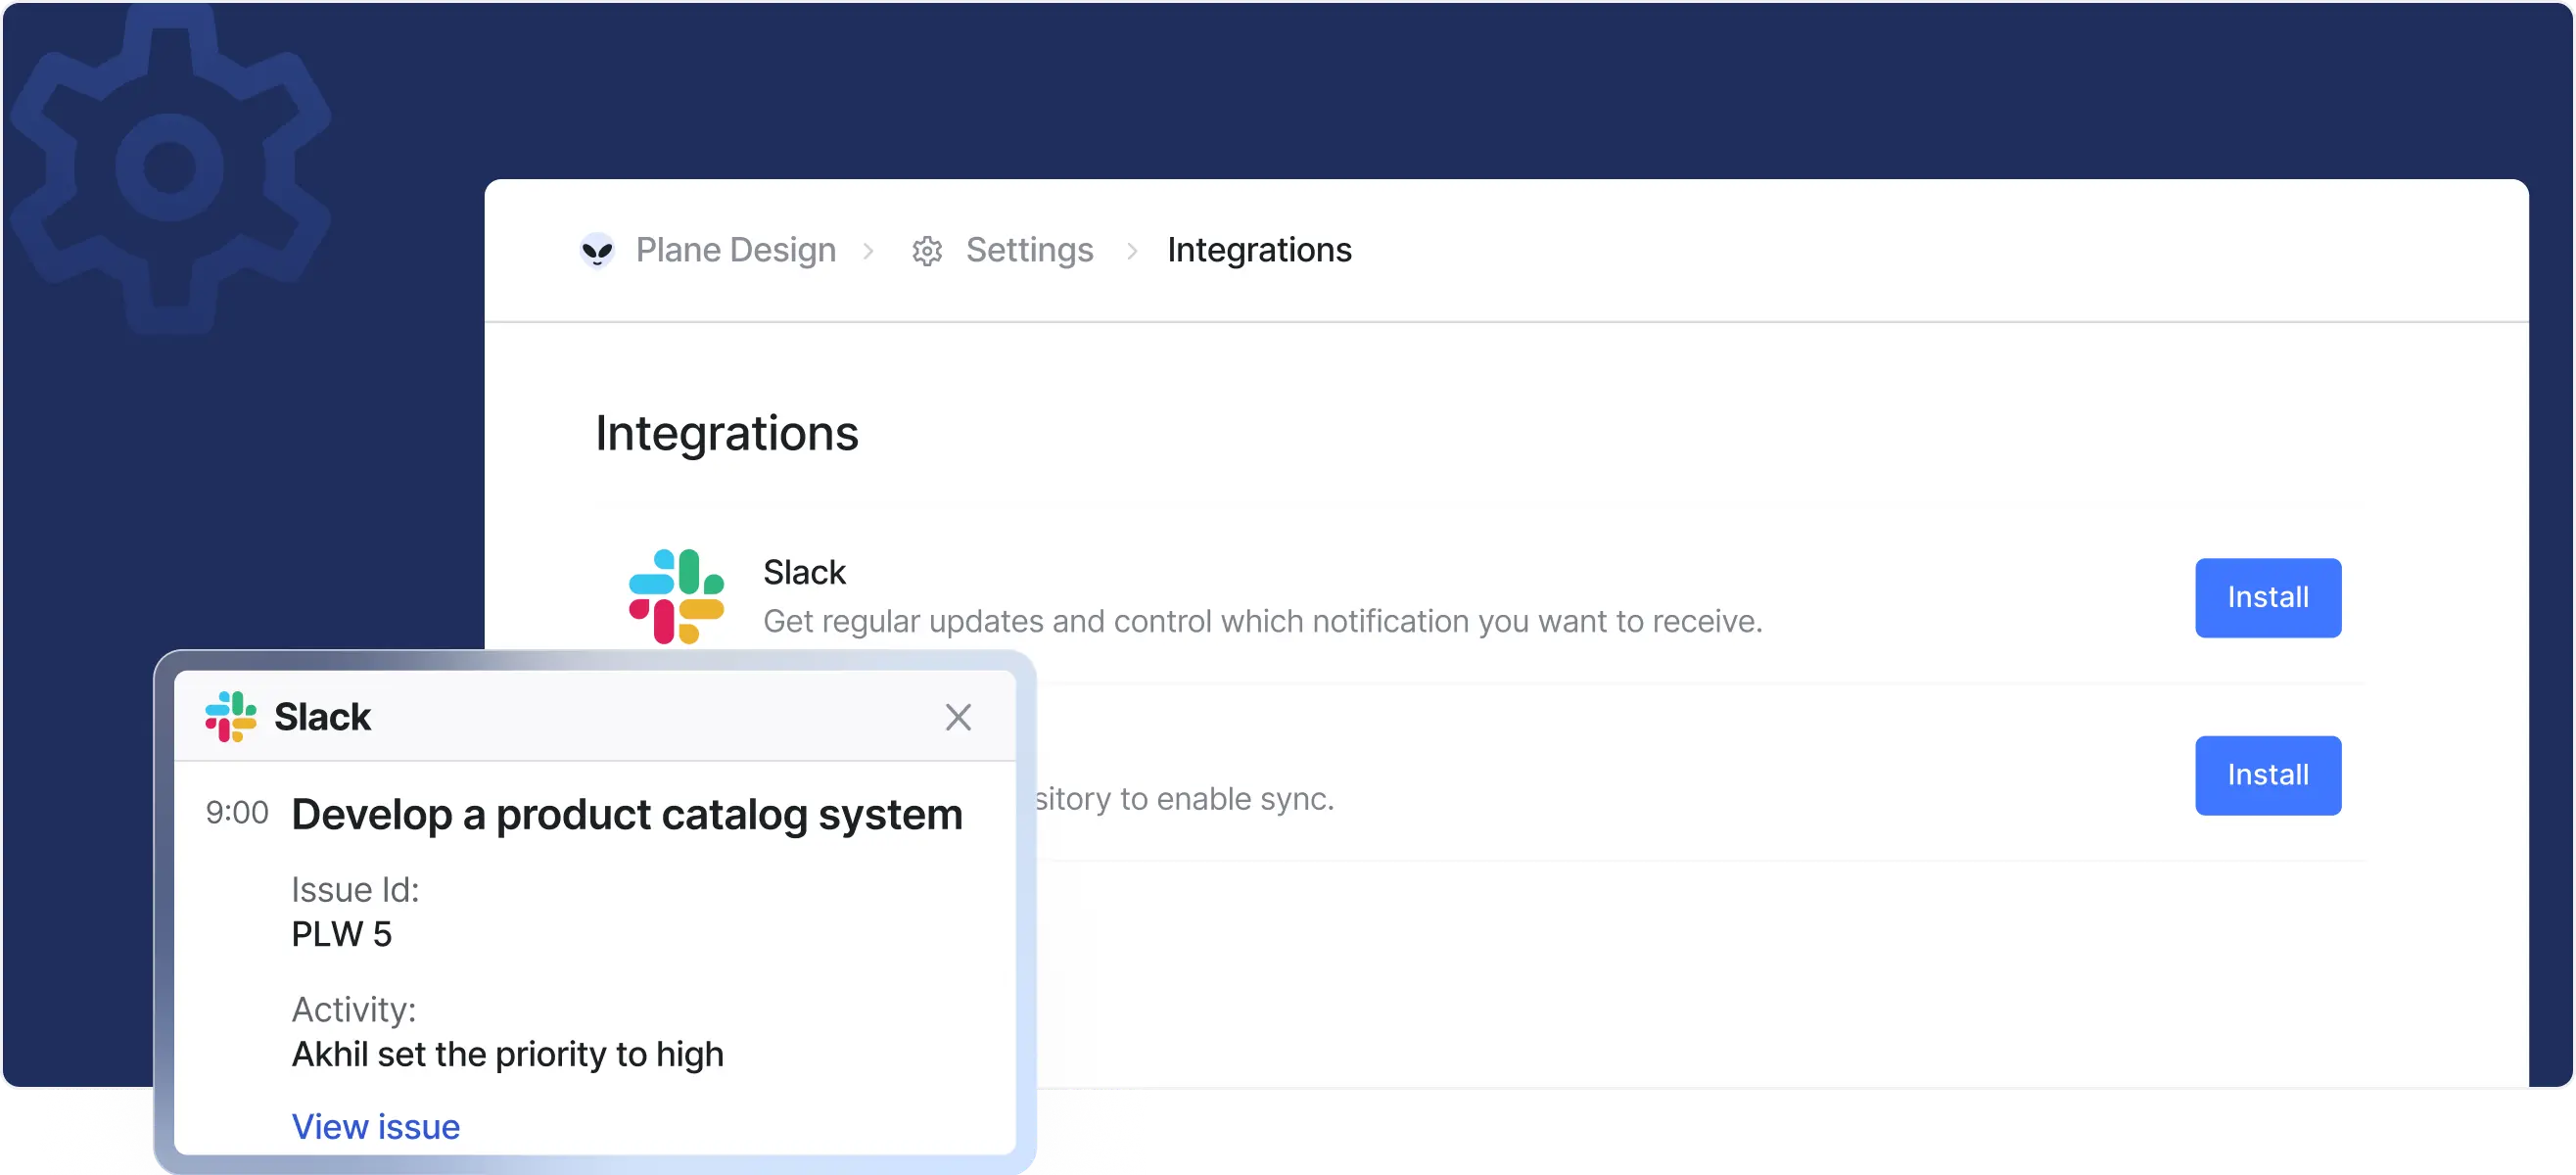Click the Slack integration name text
The height and width of the screenshot is (1175, 2576).
coord(804,572)
